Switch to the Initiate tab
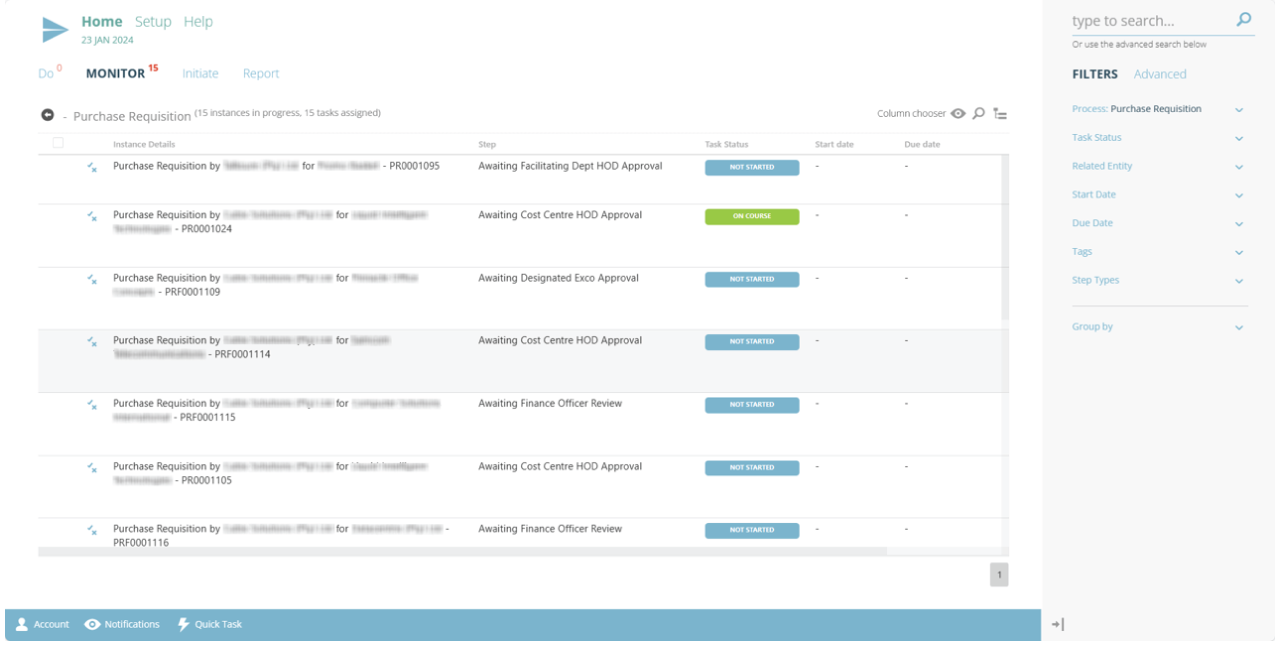The width and height of the screenshot is (1280, 646). 200,74
